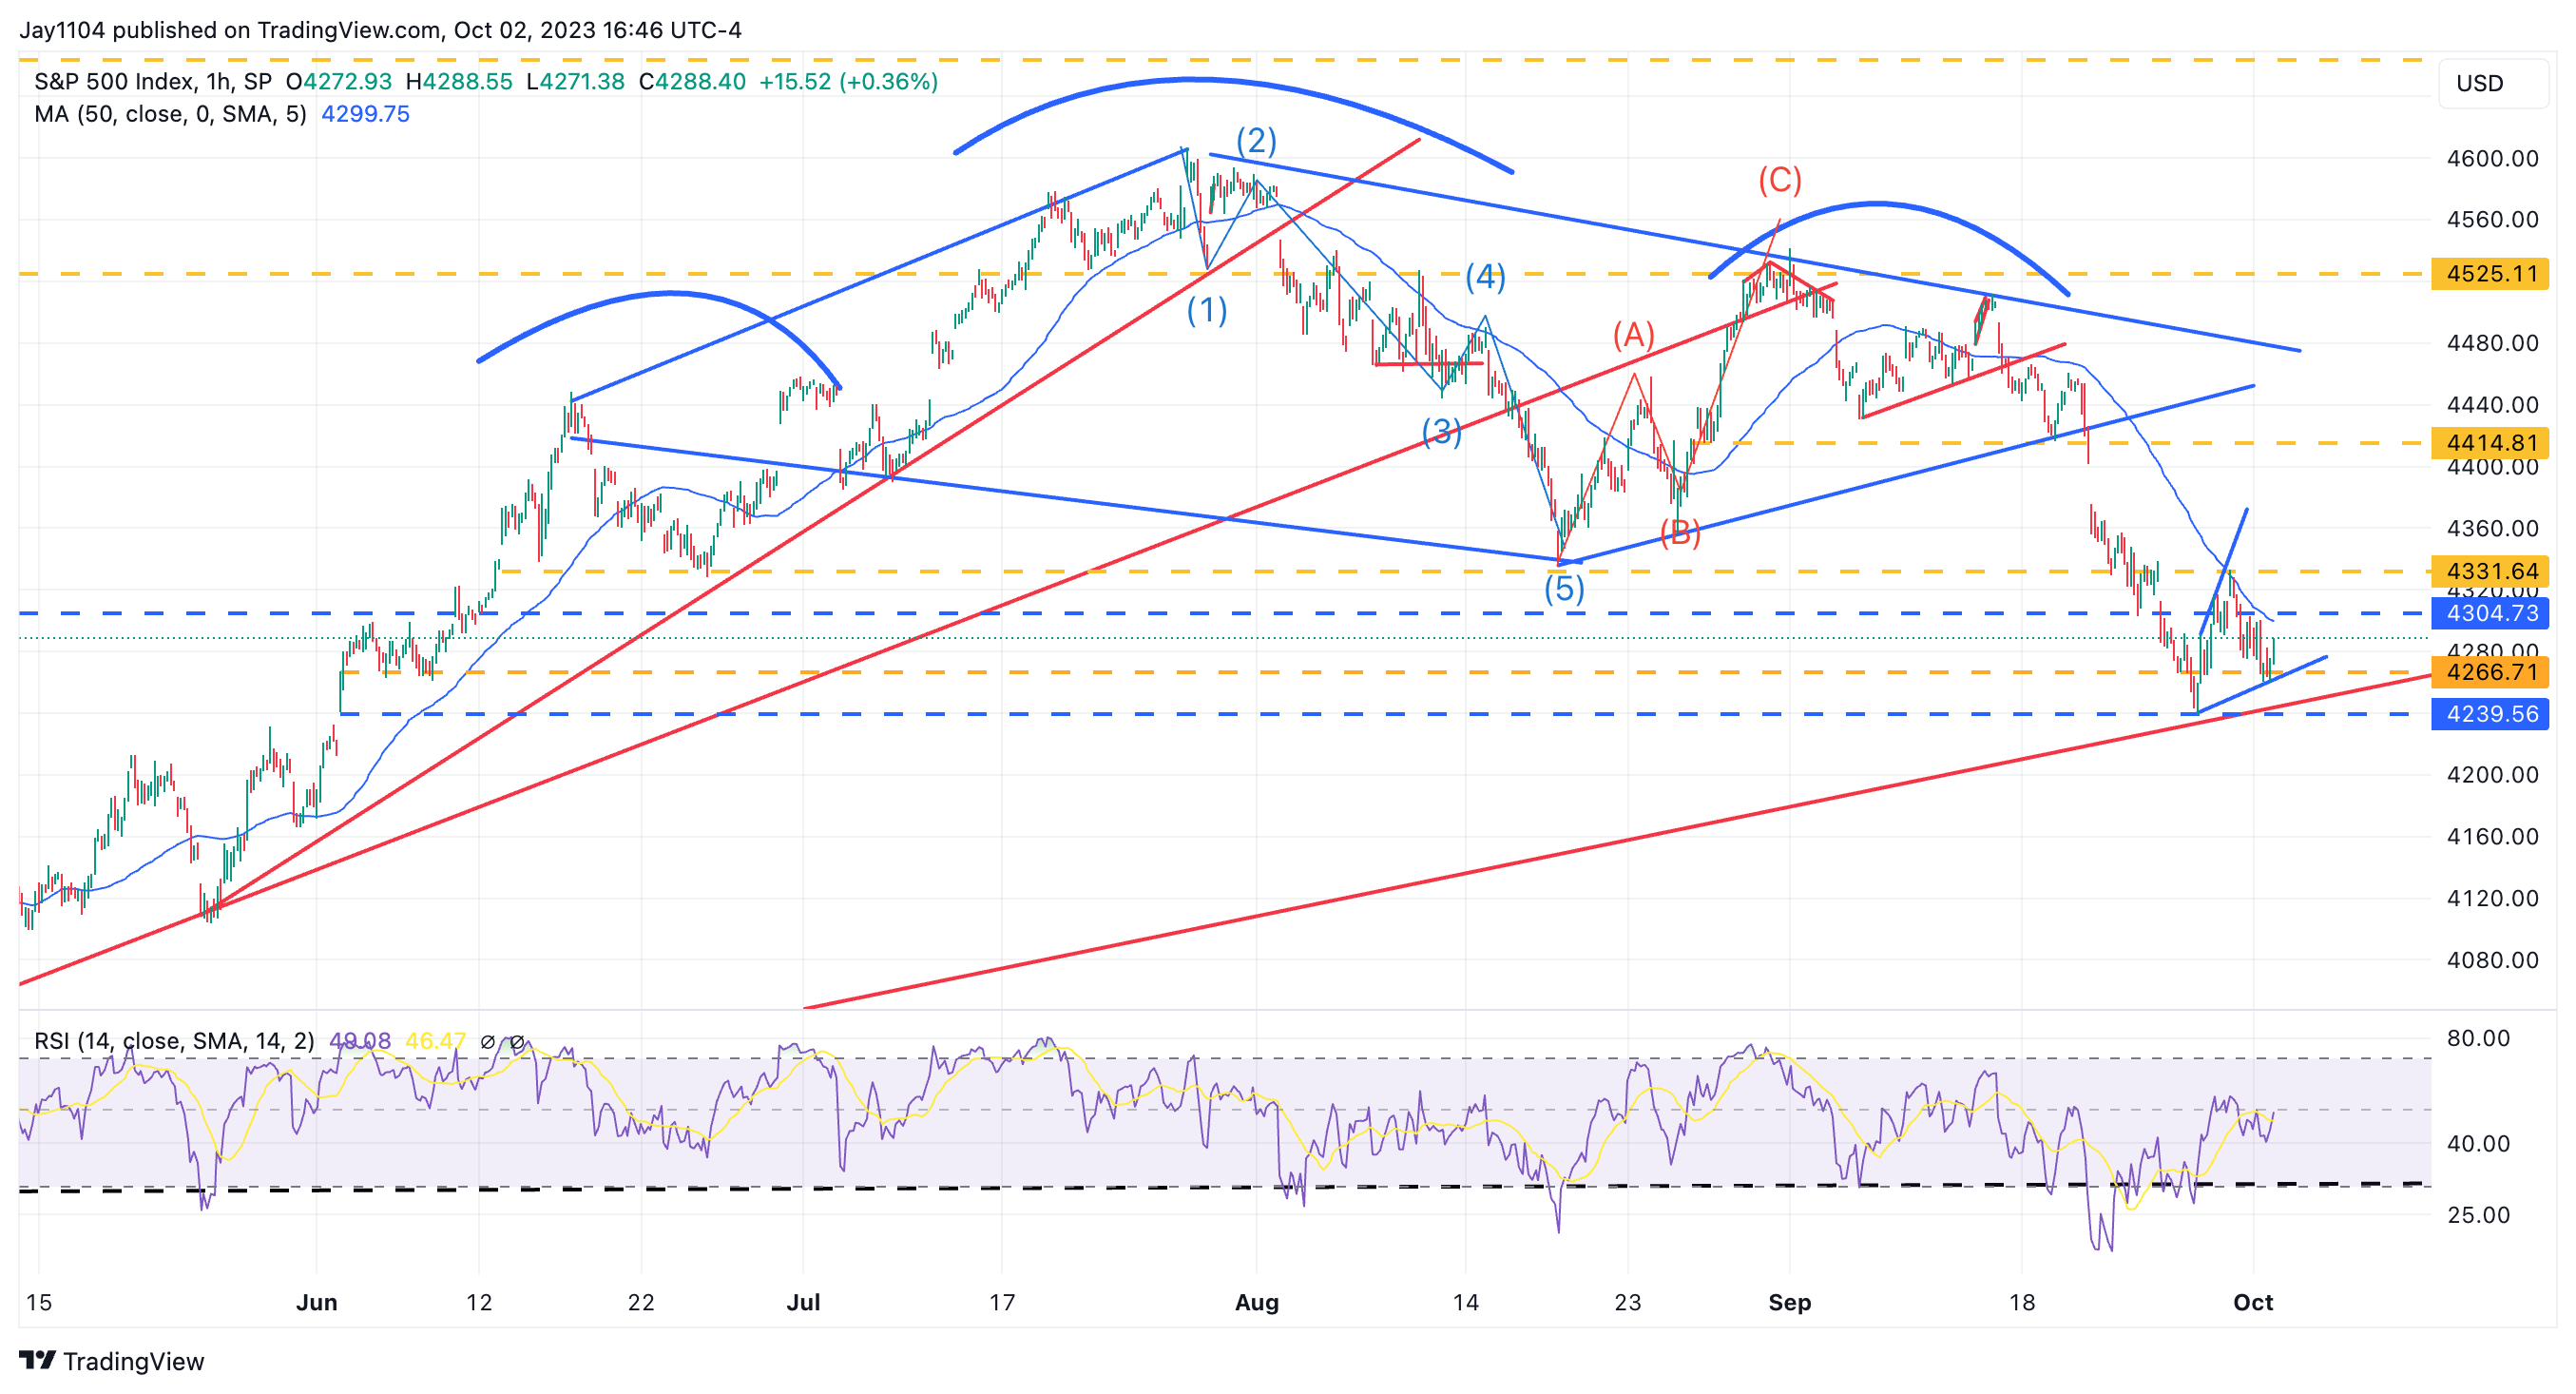
Task: Click the 4525.11 orange price label
Action: (2490, 273)
